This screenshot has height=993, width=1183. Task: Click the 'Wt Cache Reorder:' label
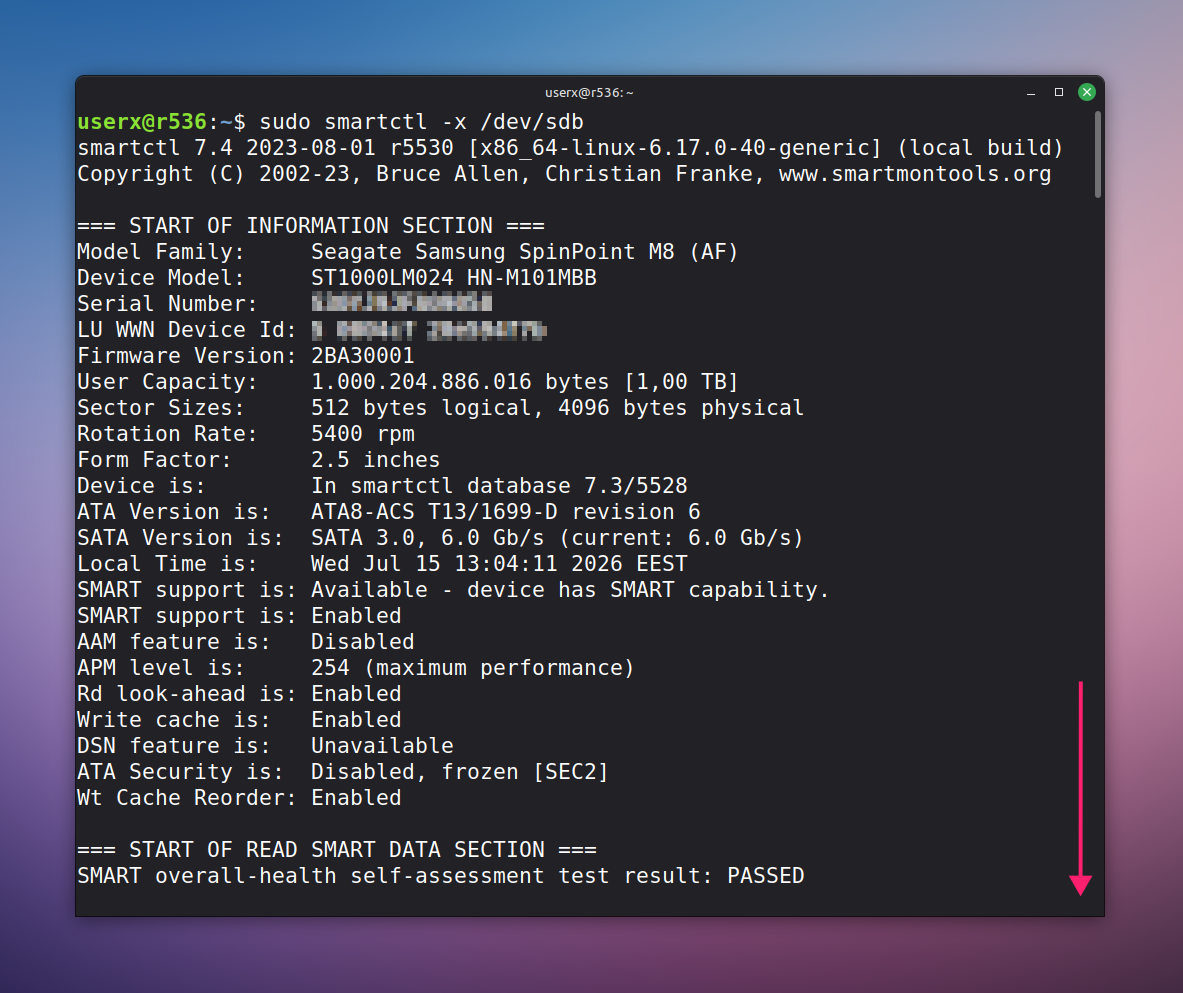coord(186,798)
